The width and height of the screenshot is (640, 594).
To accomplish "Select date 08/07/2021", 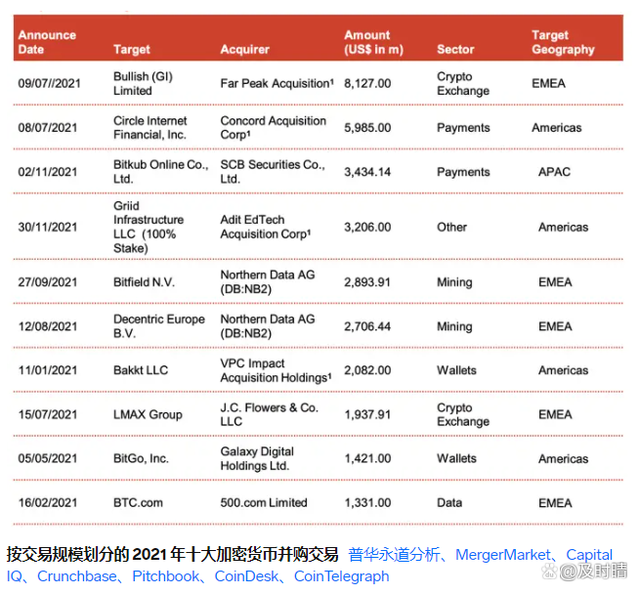I will pyautogui.click(x=47, y=128).
